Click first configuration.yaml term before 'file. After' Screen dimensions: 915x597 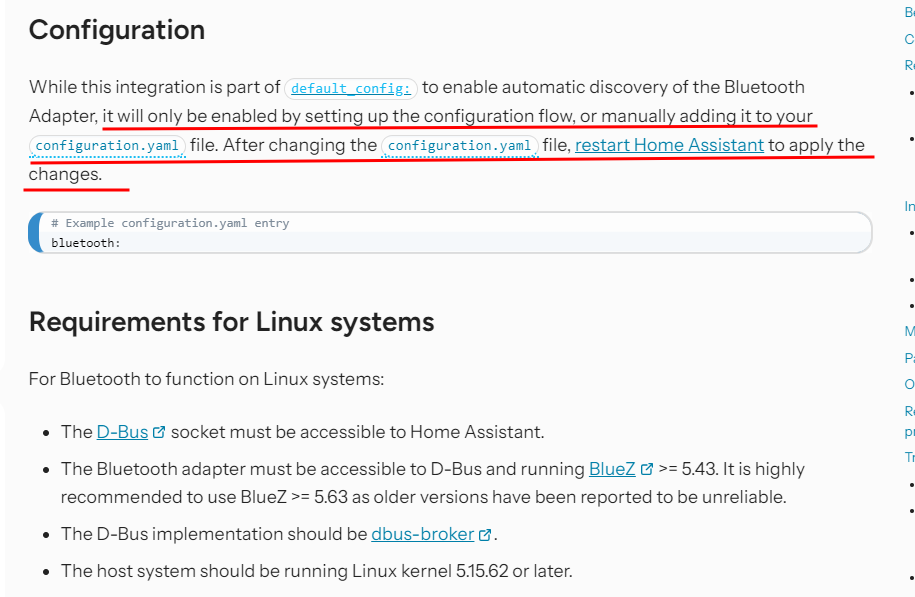tap(107, 146)
